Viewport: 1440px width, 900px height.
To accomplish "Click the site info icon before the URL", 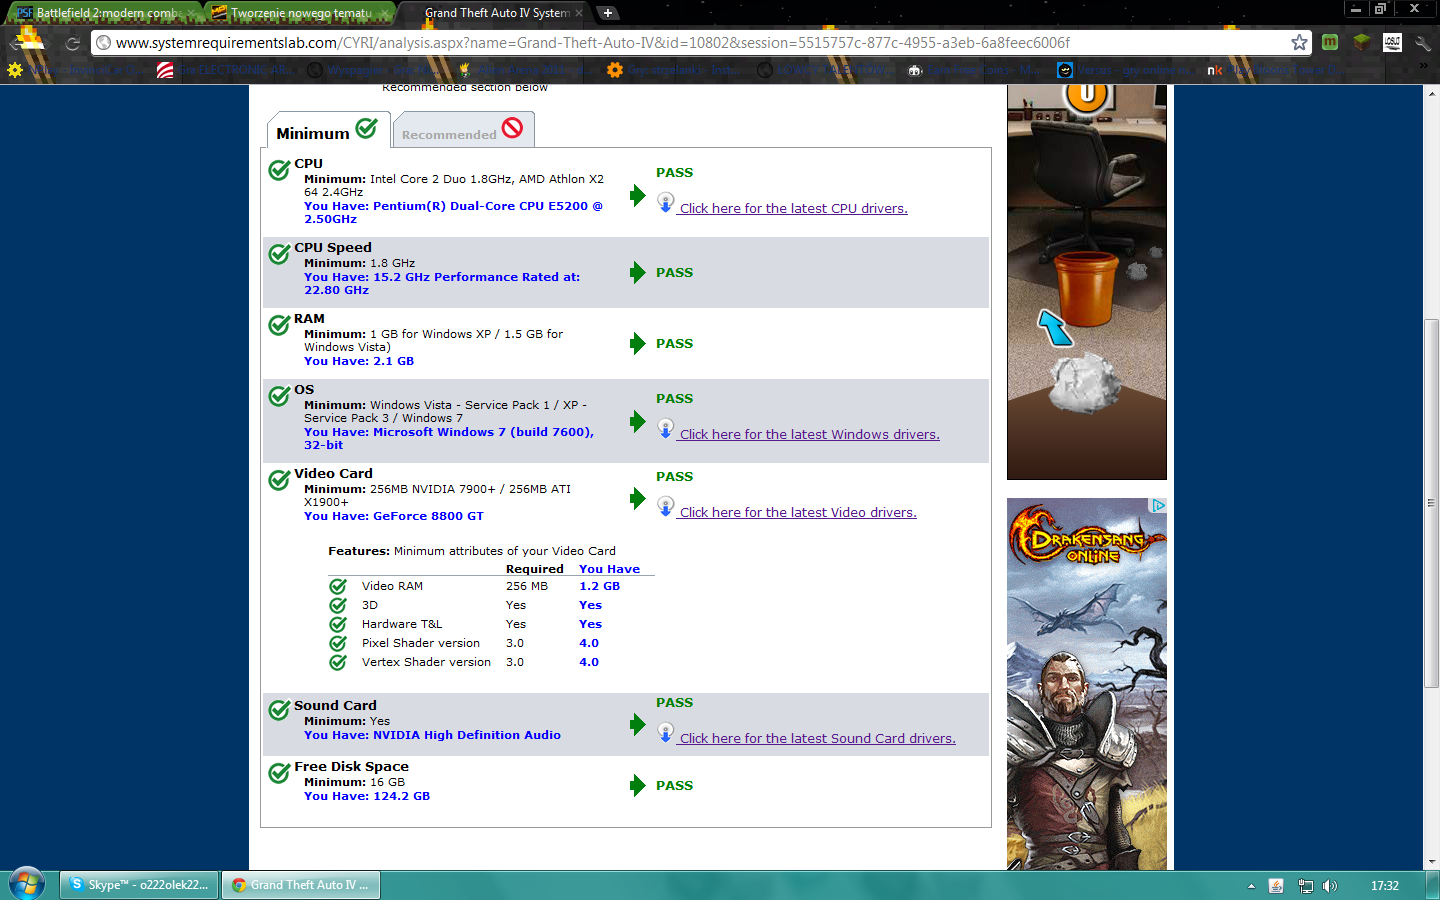I will pyautogui.click(x=103, y=43).
